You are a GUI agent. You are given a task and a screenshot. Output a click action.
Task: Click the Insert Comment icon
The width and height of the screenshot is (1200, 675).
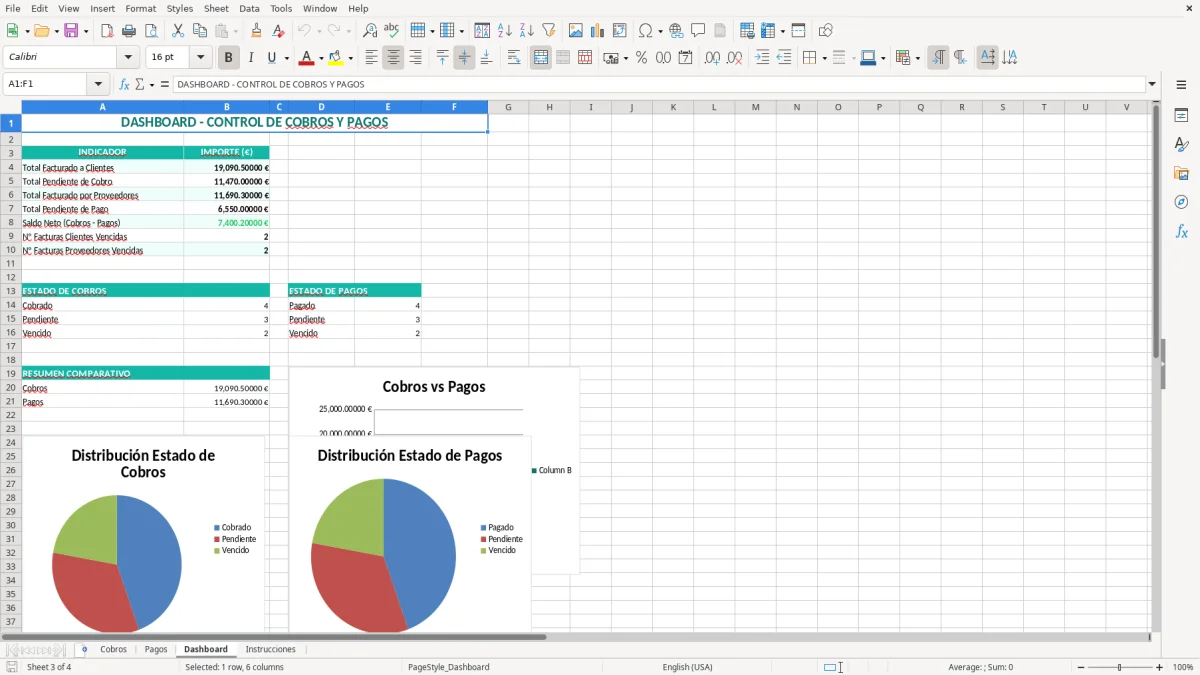click(698, 31)
